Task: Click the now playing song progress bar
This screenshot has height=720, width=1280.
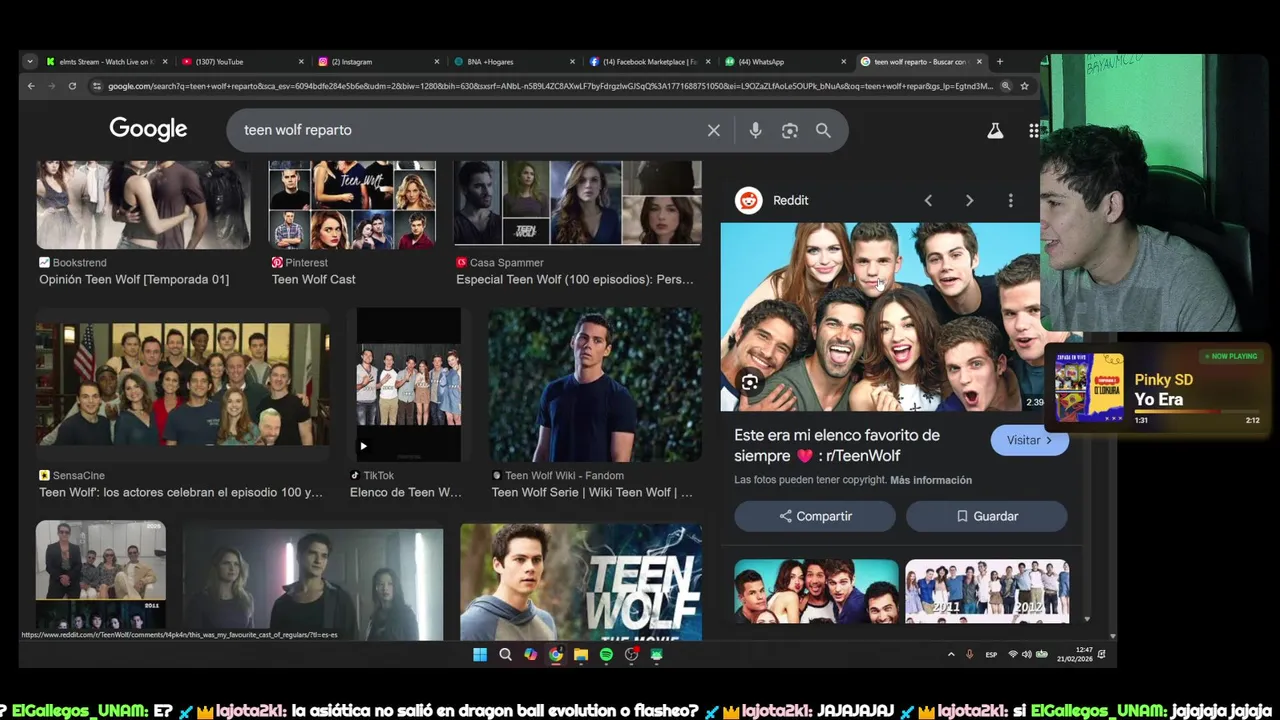Action: coord(1196,411)
